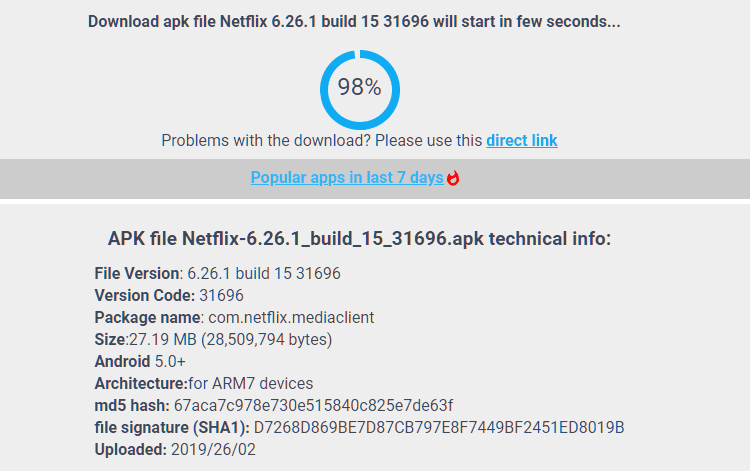750x471 pixels.
Task: Click the "Version Code:" label
Action: coord(145,296)
